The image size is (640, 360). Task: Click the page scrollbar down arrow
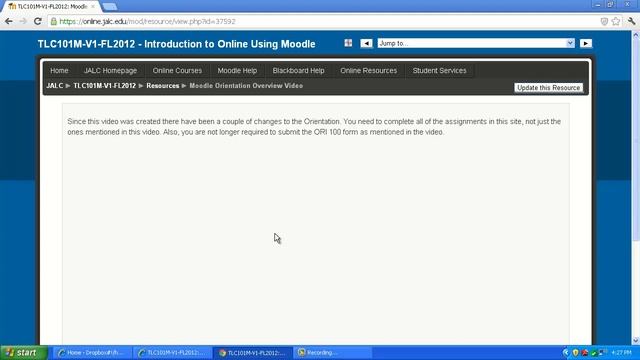[x=636, y=340]
